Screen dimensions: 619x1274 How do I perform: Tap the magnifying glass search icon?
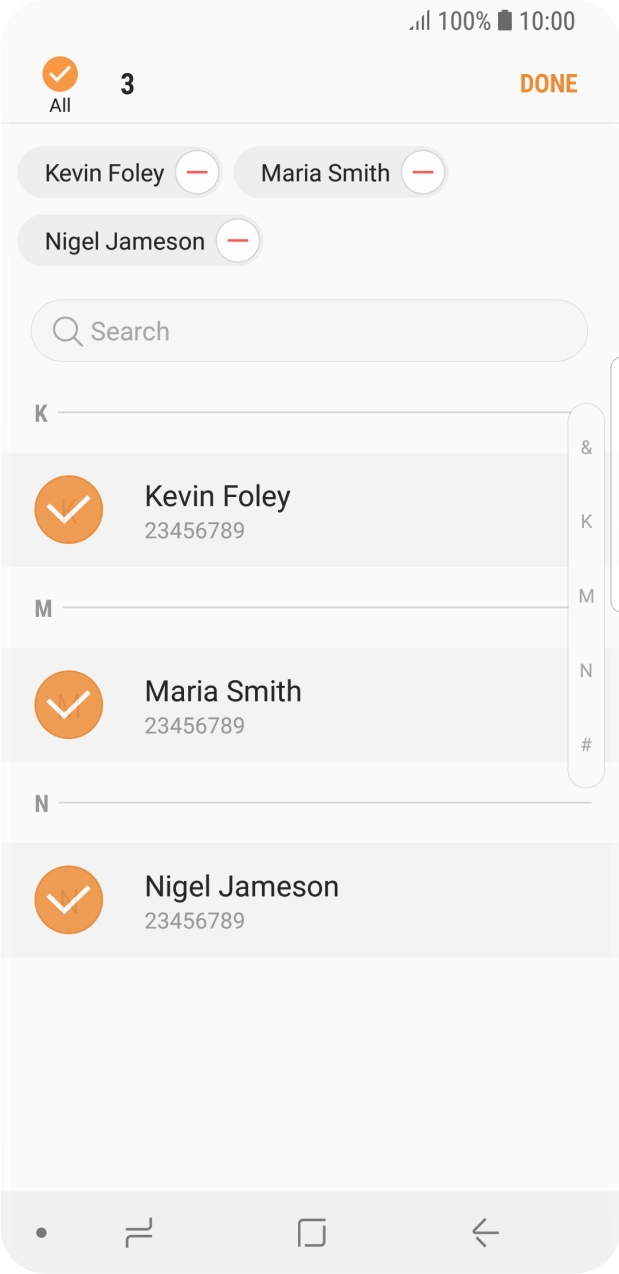(68, 331)
